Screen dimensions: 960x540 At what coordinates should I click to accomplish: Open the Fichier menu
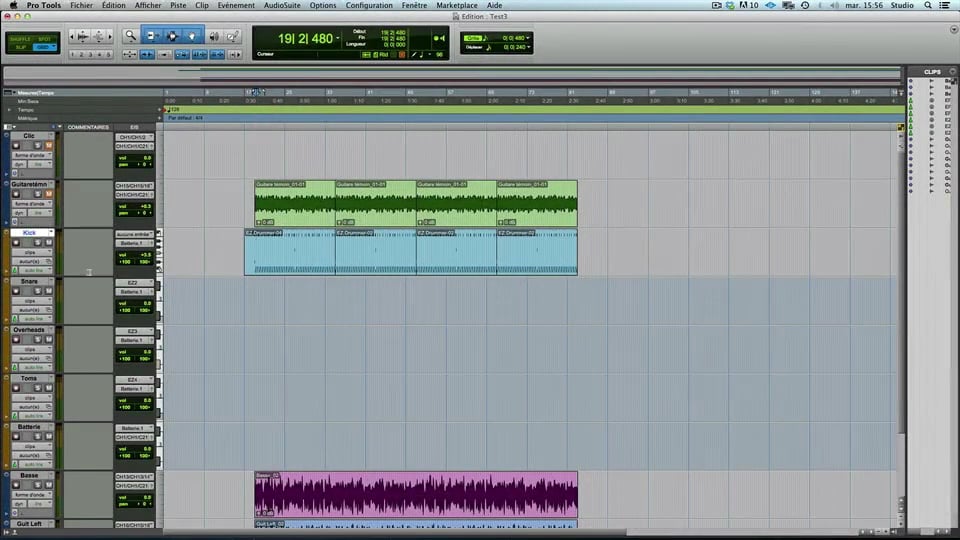click(x=81, y=5)
